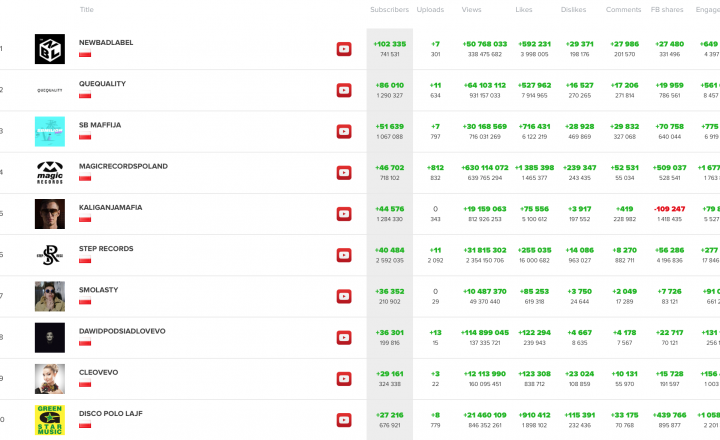Sort by Comments column header
Screen dimensions: 720x440
point(623,9)
